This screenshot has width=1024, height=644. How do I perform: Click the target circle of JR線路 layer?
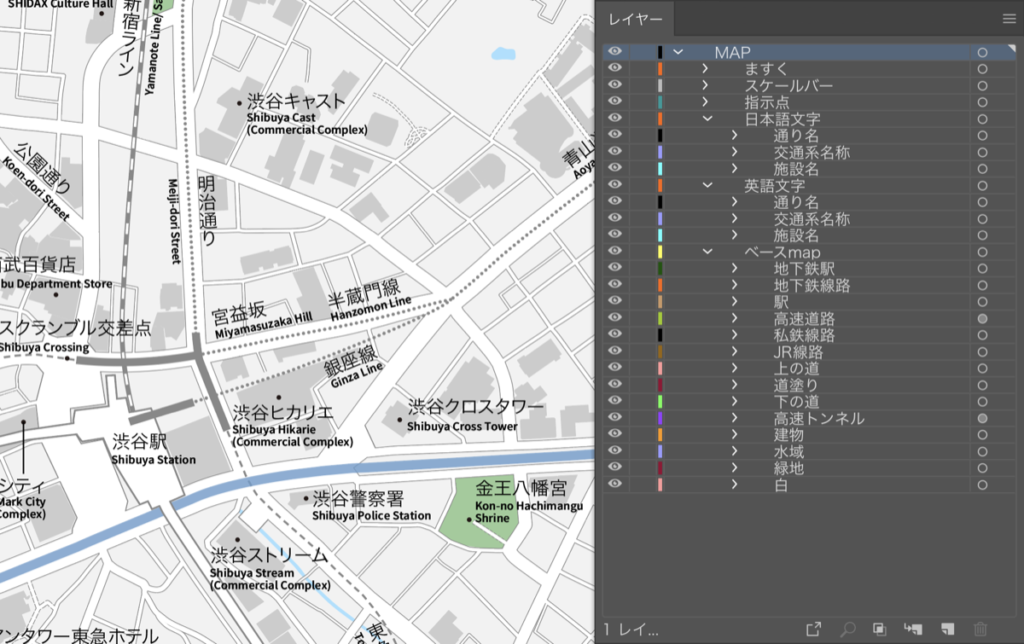coord(982,352)
